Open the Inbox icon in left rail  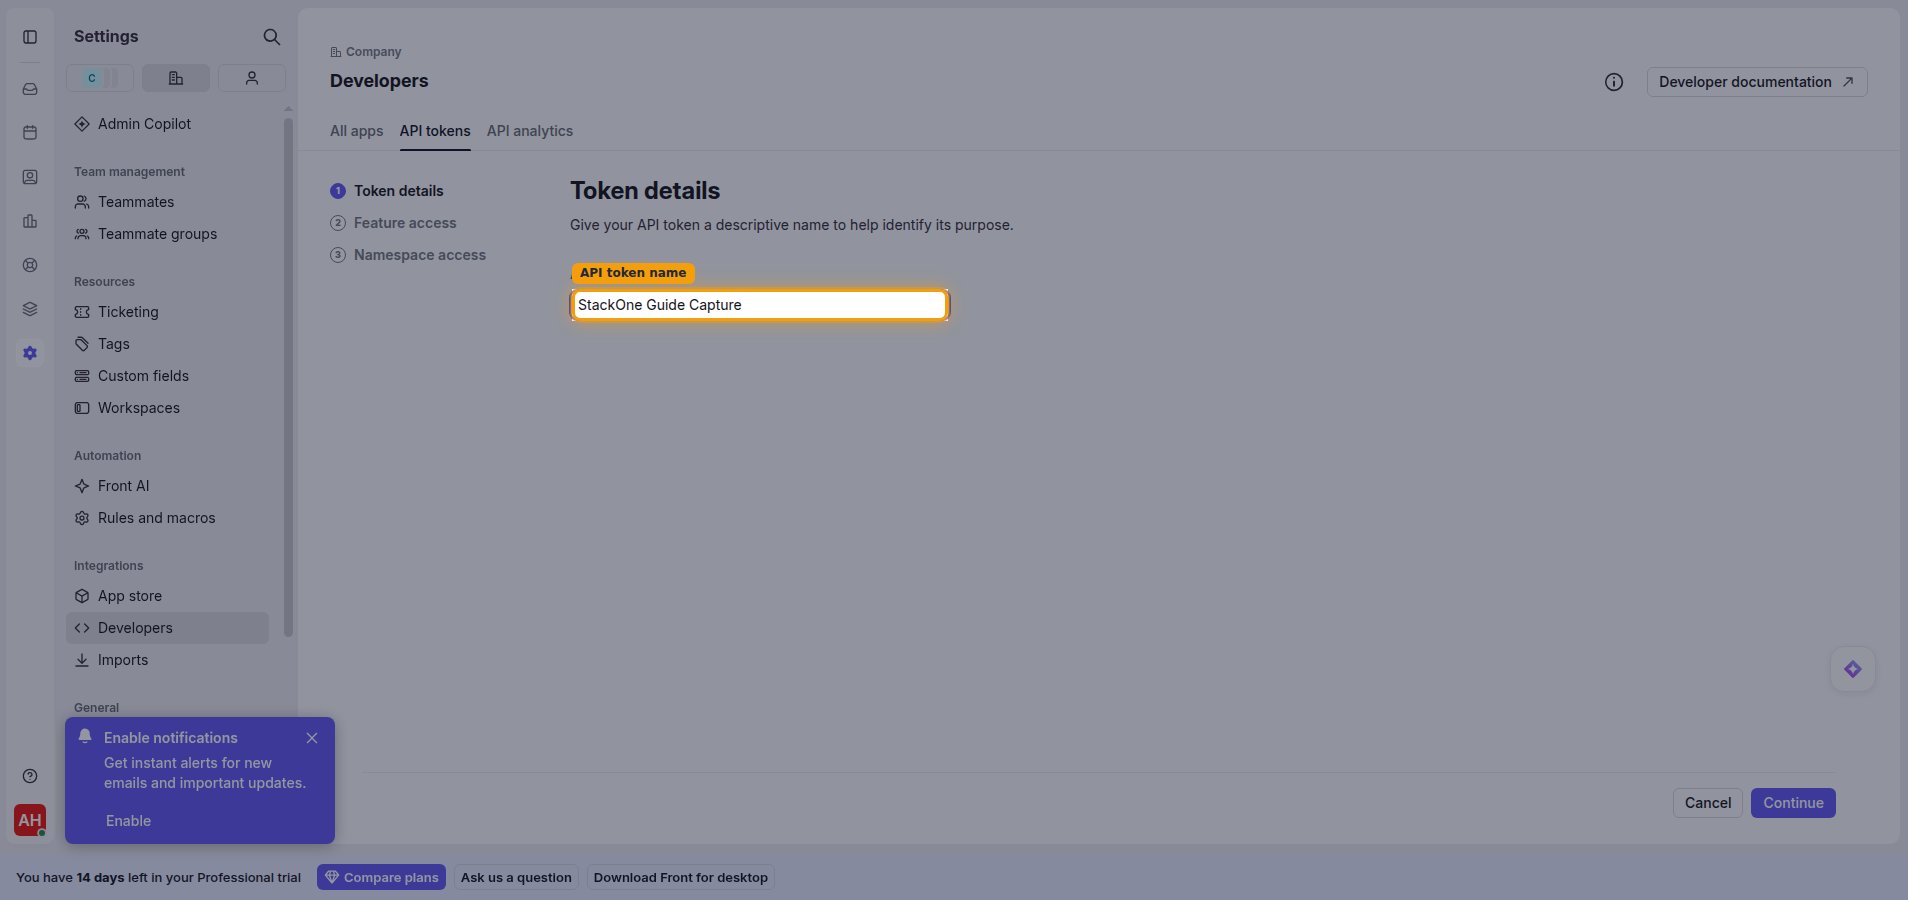tap(30, 89)
